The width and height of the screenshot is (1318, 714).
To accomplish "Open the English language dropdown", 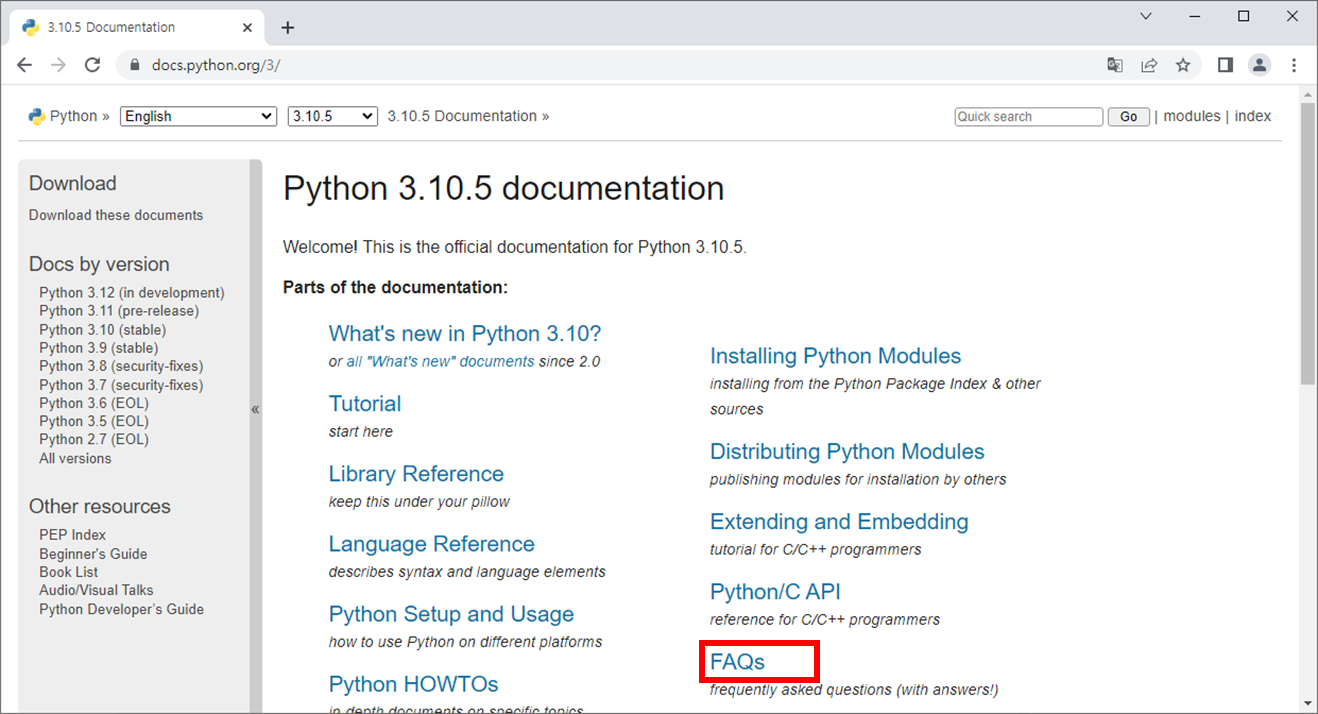I will (198, 116).
